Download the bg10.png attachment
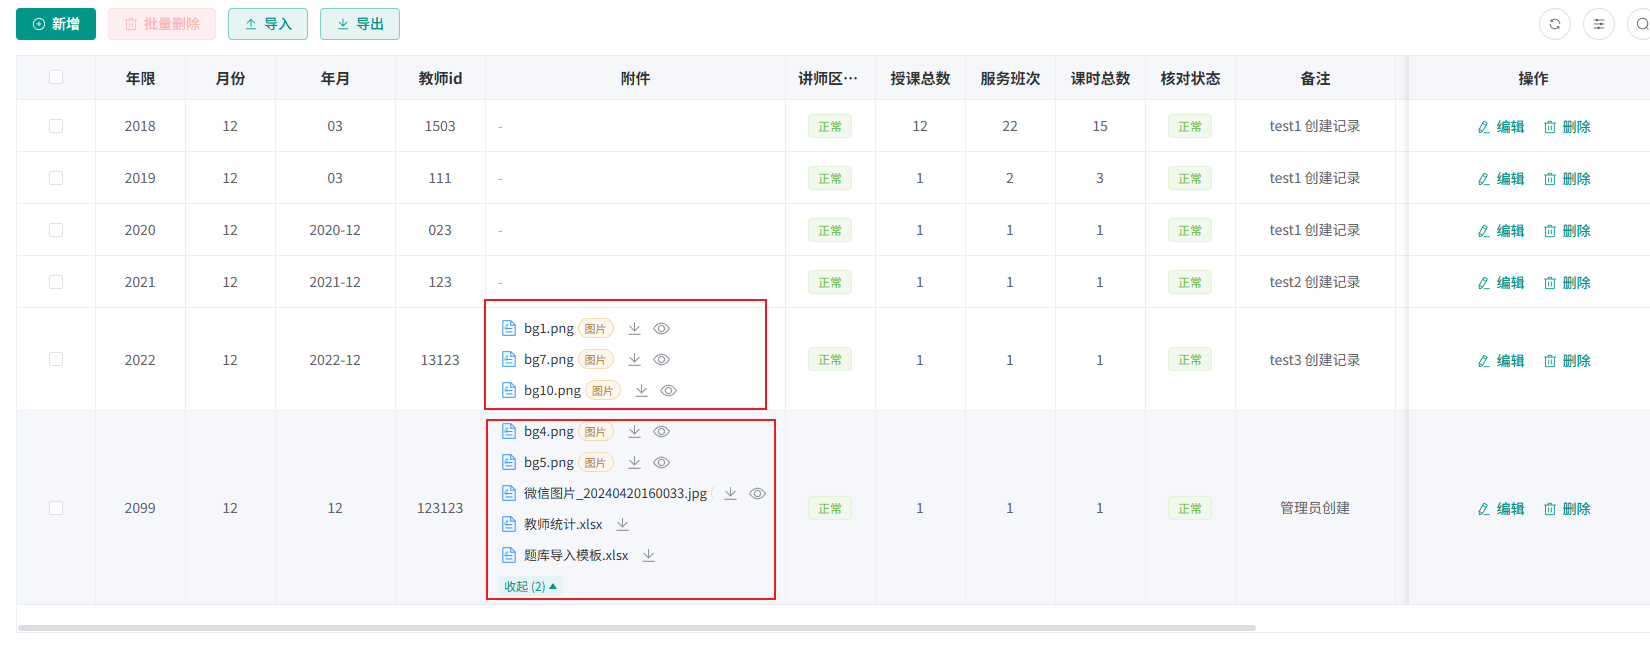The image size is (1650, 652). 641,390
